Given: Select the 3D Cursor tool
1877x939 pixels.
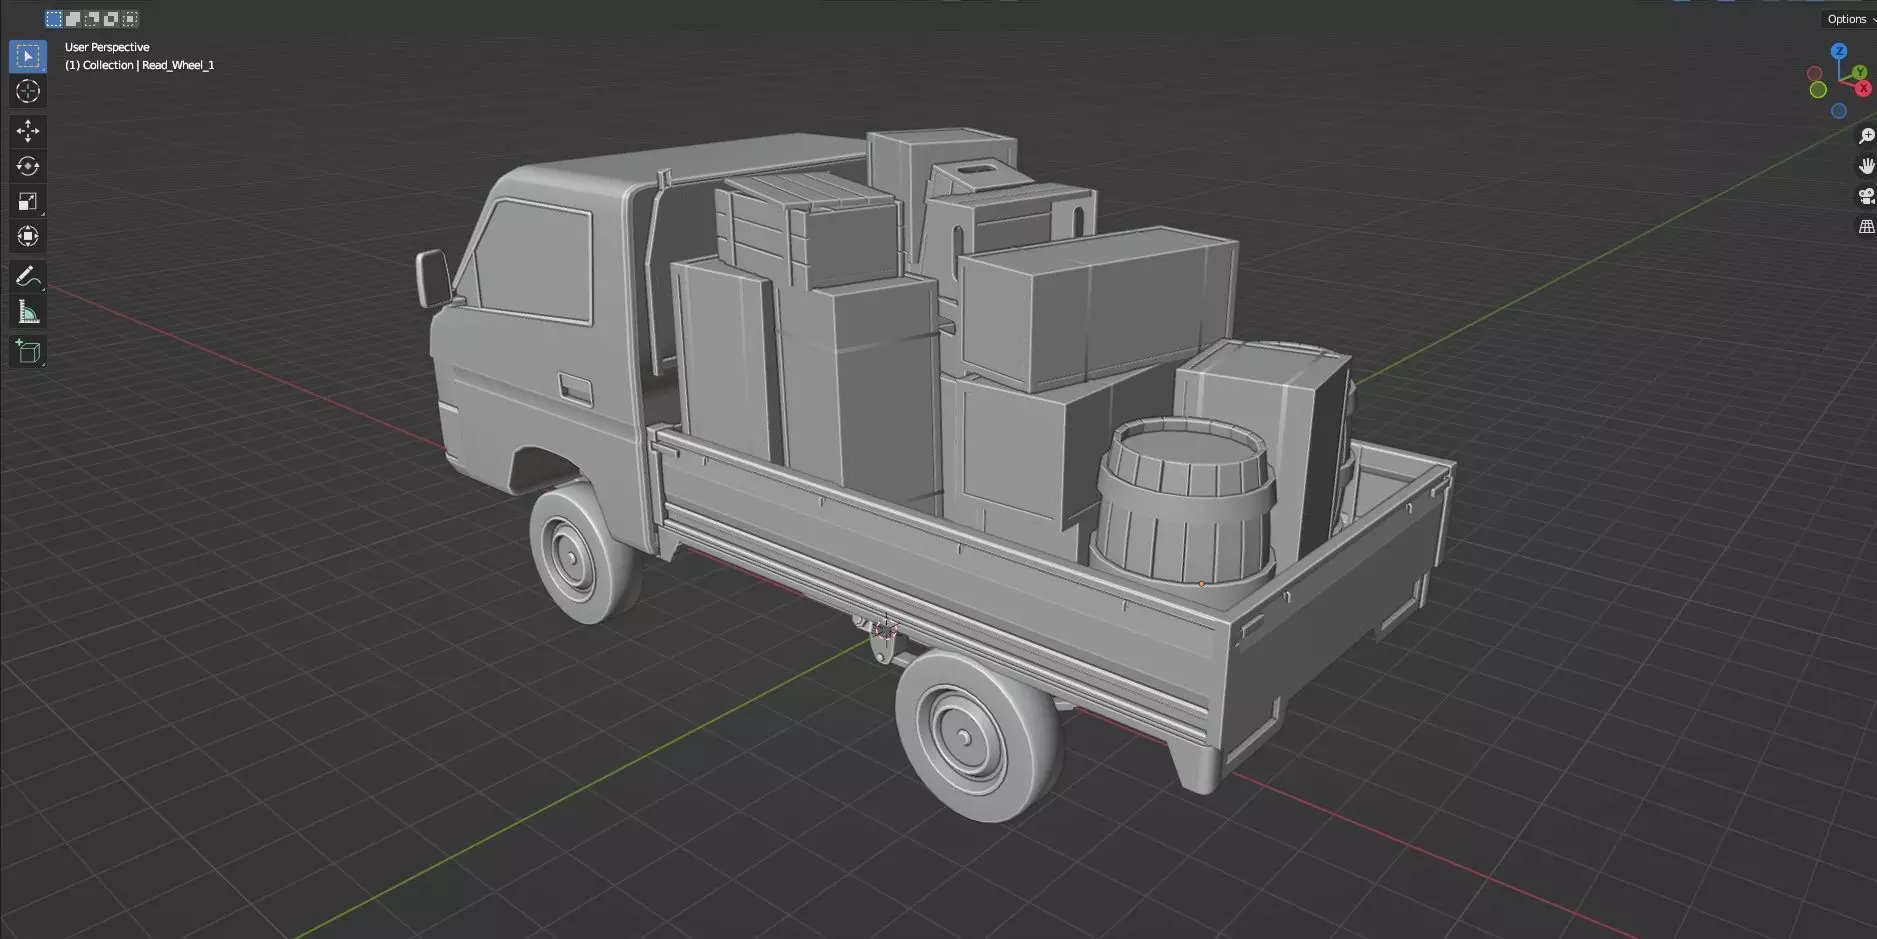Looking at the screenshot, I should click(27, 91).
